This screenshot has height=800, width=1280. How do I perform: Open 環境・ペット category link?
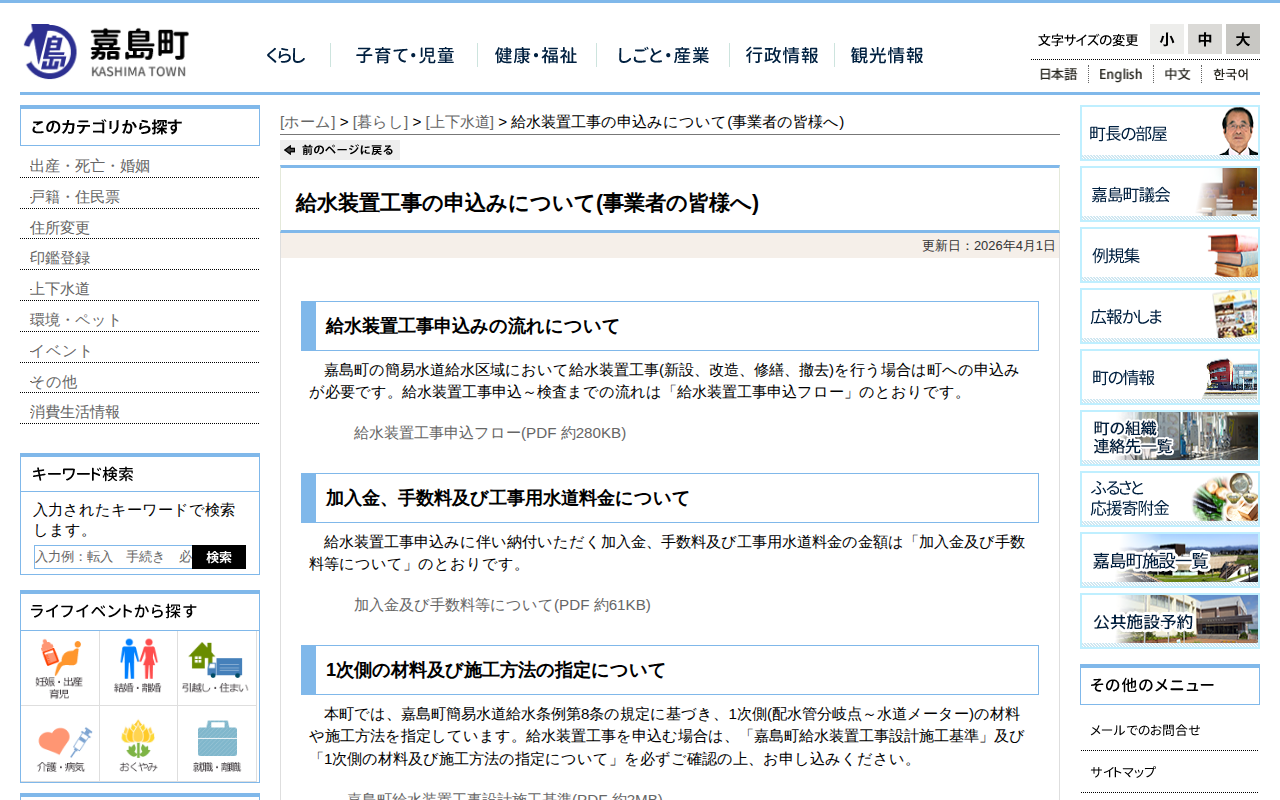click(x=75, y=320)
